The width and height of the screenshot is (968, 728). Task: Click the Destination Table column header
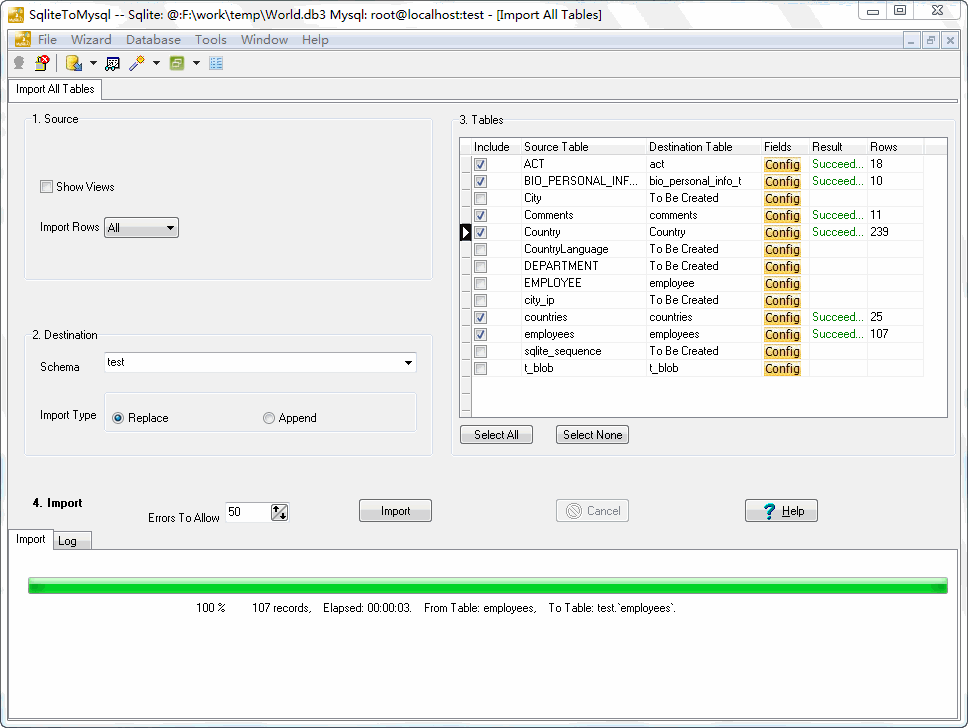[x=703, y=147]
